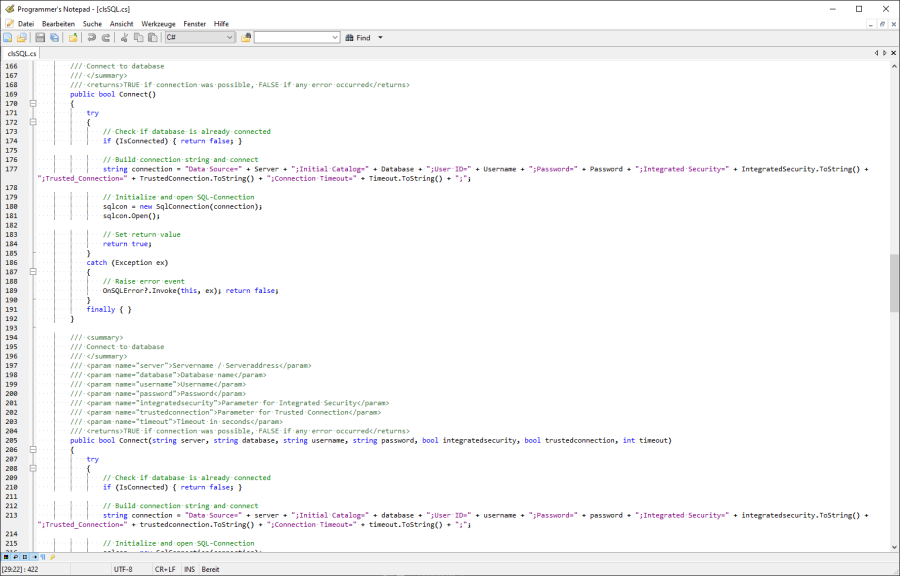This screenshot has height=576, width=900.
Task: Collapse the fold marker at line 169
Action: [x=33, y=103]
